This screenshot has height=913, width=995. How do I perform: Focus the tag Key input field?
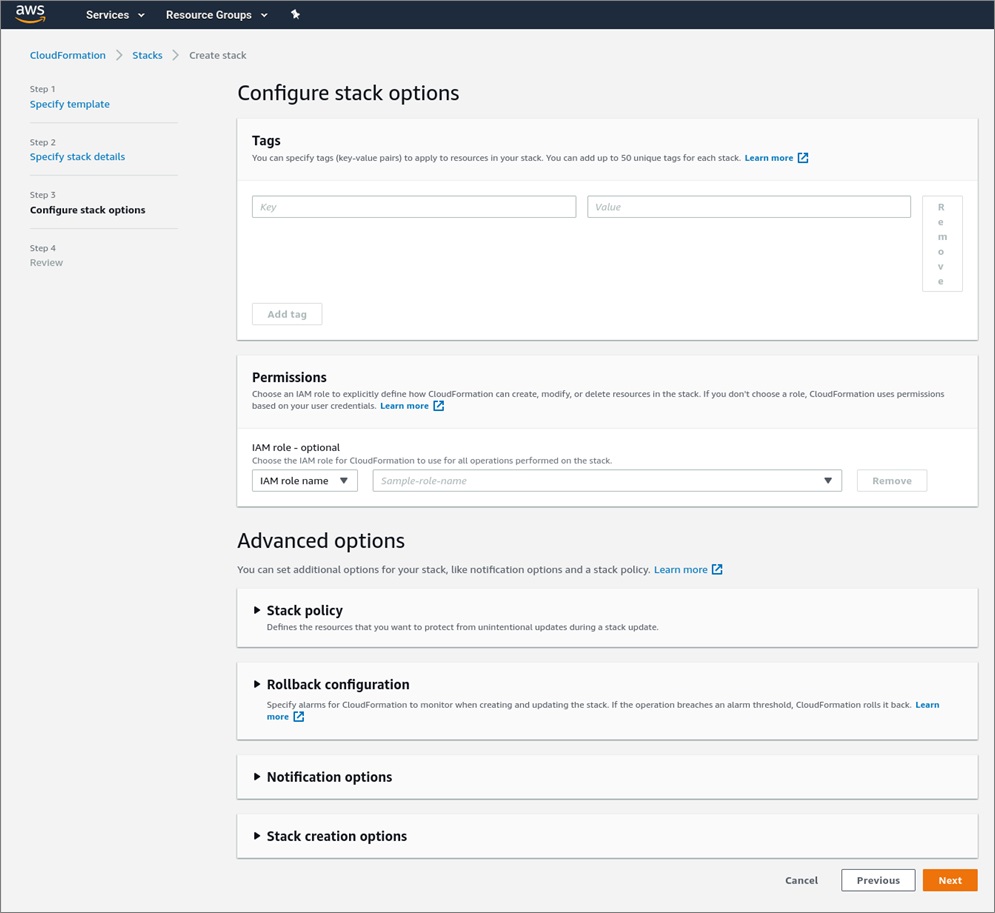414,207
